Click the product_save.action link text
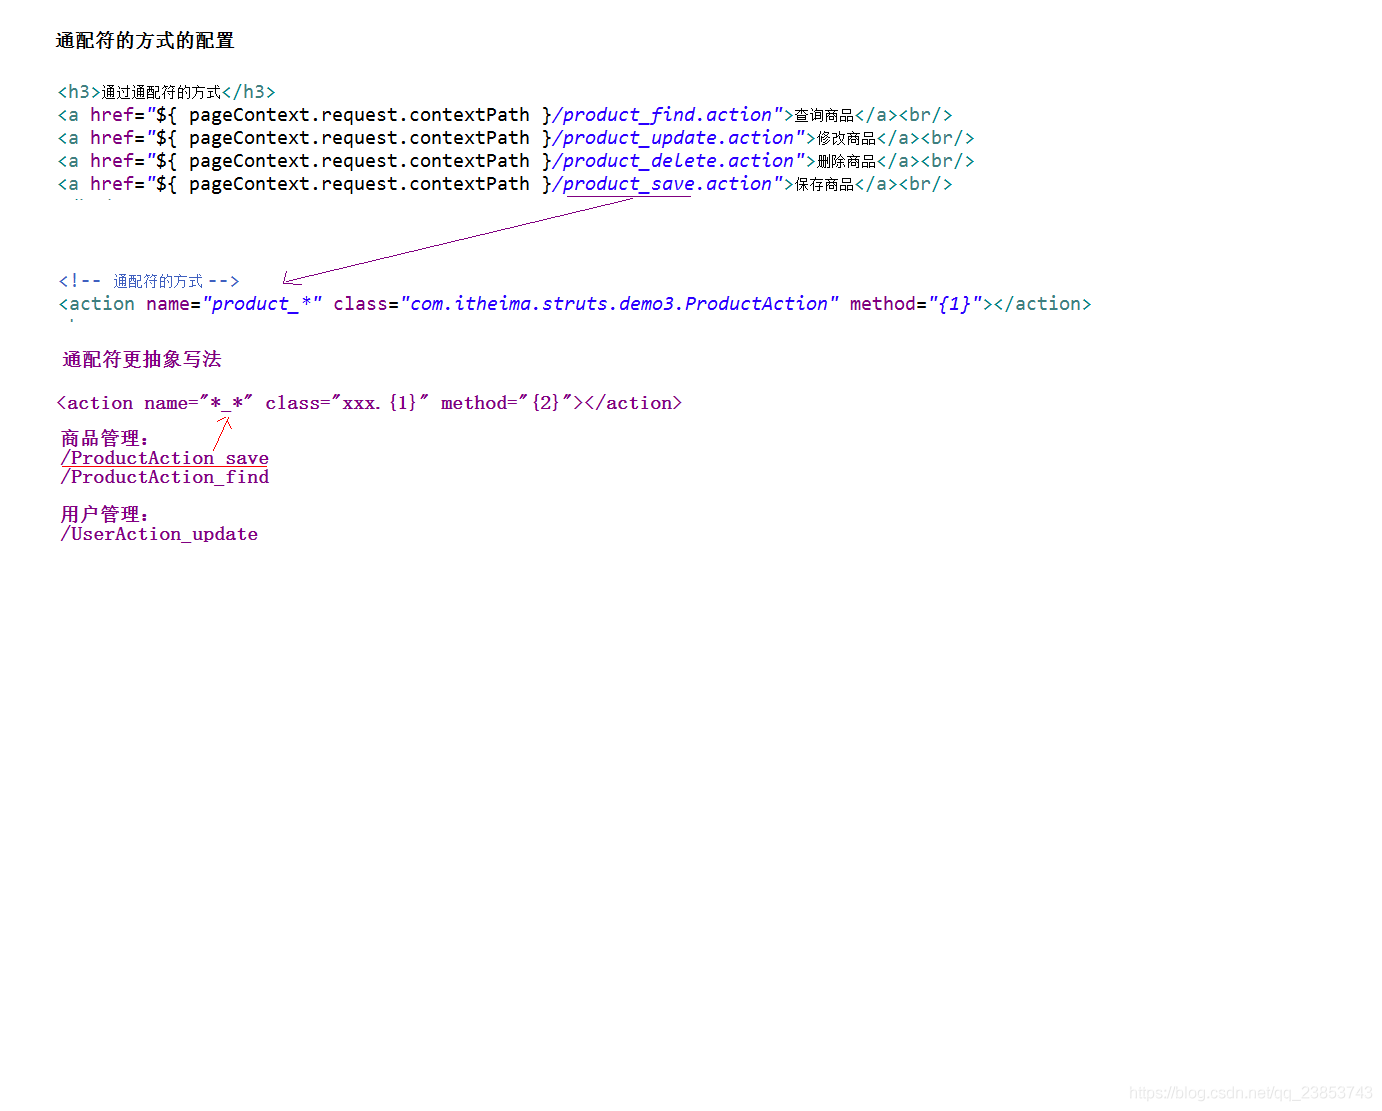The height and width of the screenshot is (1111, 1382). click(x=667, y=184)
